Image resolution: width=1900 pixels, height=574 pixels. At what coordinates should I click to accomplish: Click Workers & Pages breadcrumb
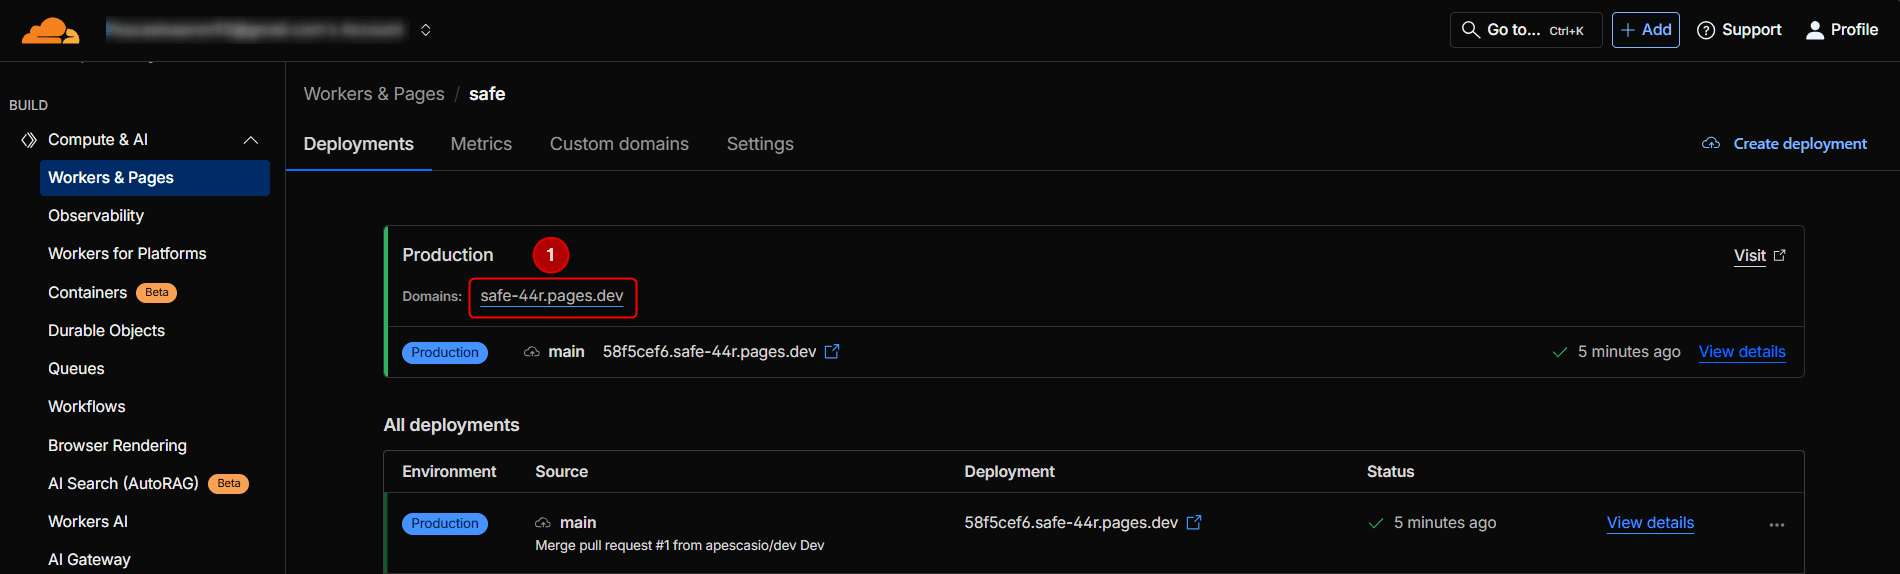point(374,94)
